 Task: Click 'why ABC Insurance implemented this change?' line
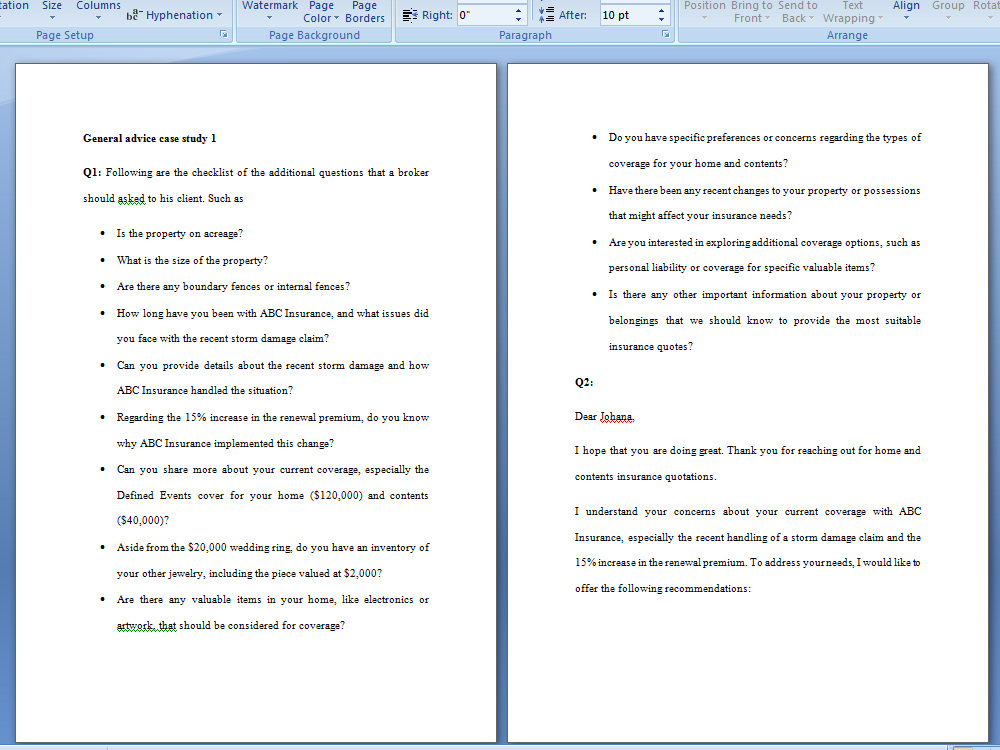point(225,443)
